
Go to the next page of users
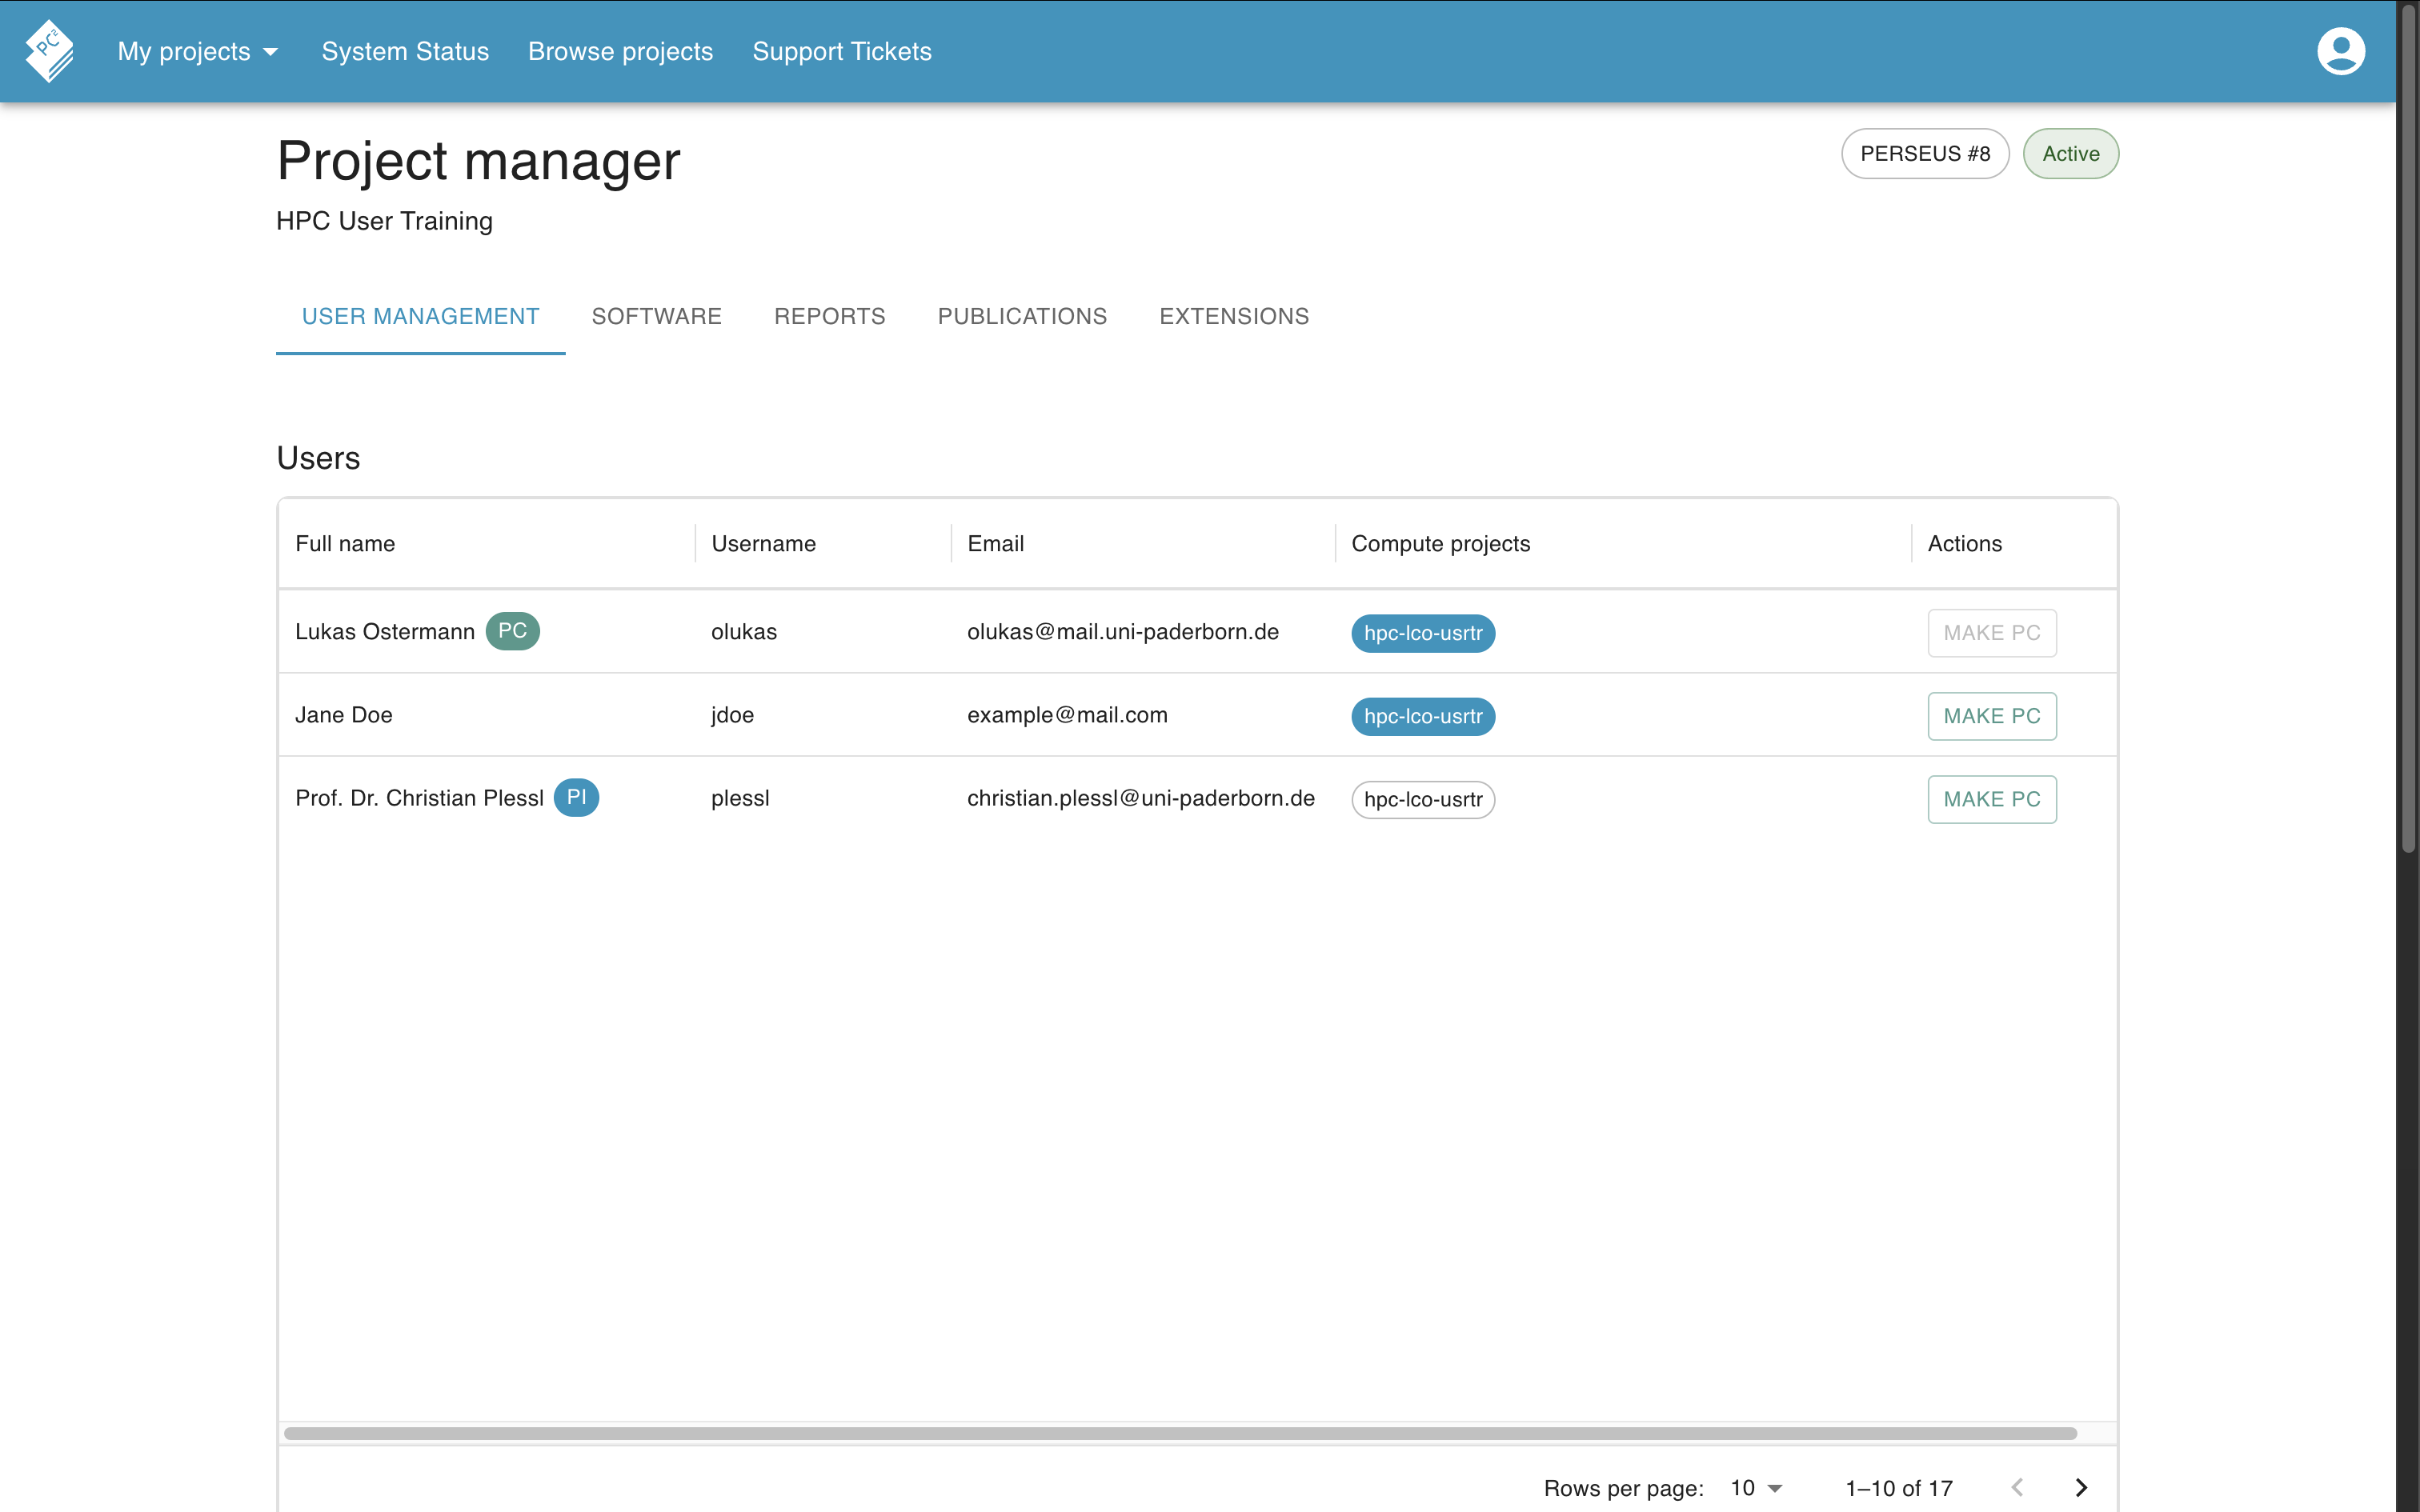[x=2081, y=1487]
